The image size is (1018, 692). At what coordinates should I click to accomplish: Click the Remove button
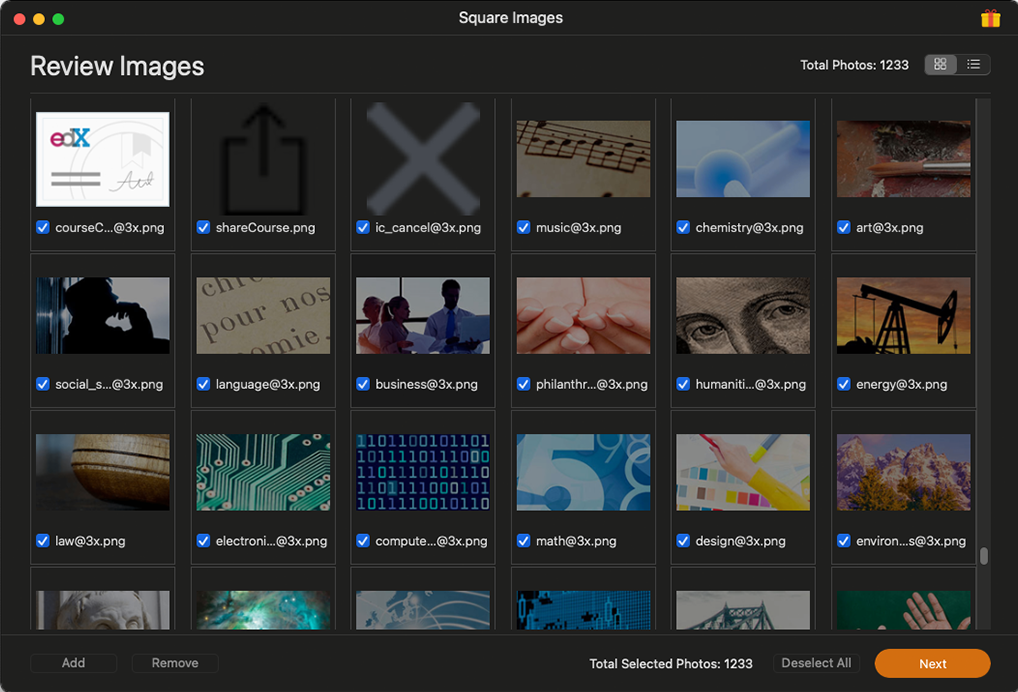(175, 663)
